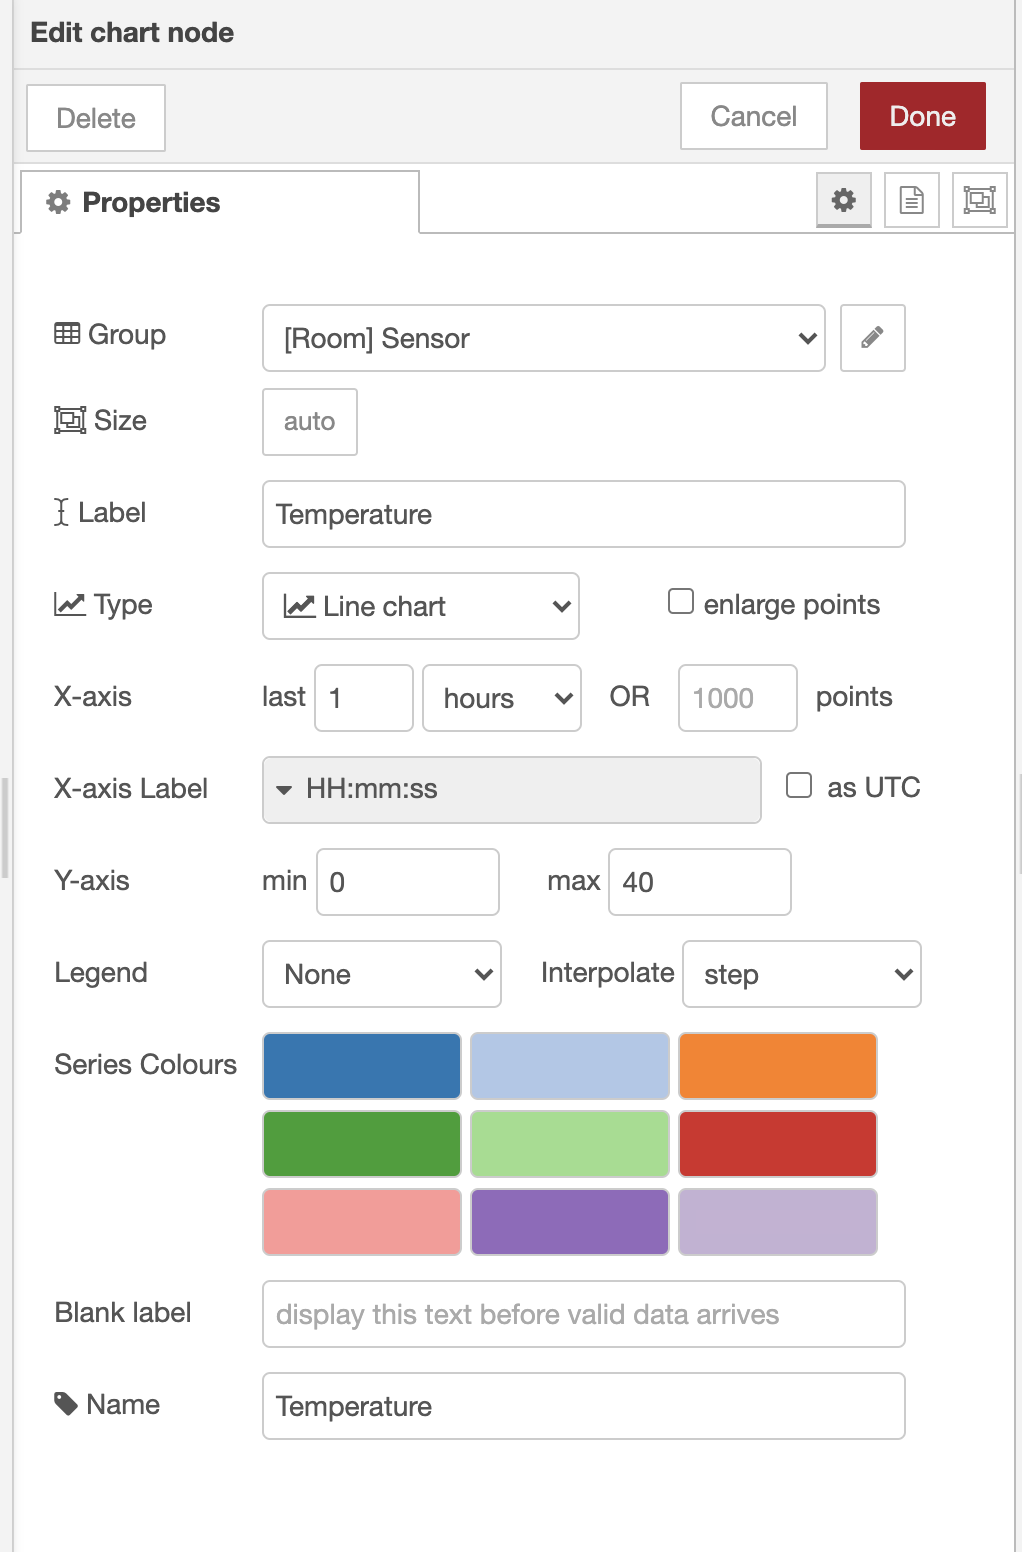The width and height of the screenshot is (1022, 1552).
Task: Open the Interpolate step dropdown
Action: pyautogui.click(x=801, y=974)
